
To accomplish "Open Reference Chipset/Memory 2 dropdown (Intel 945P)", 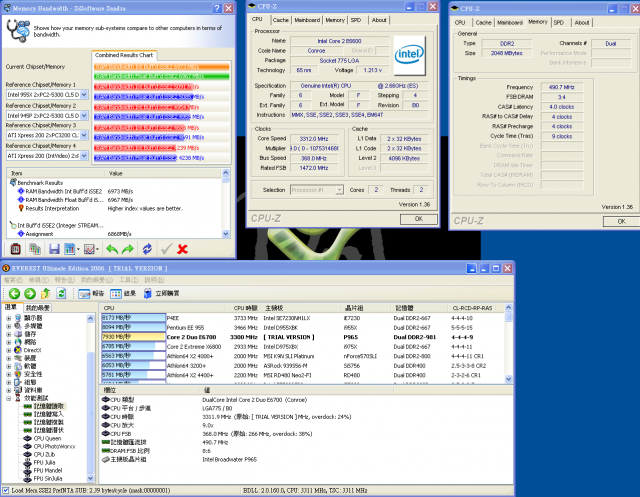I will pyautogui.click(x=84, y=115).
